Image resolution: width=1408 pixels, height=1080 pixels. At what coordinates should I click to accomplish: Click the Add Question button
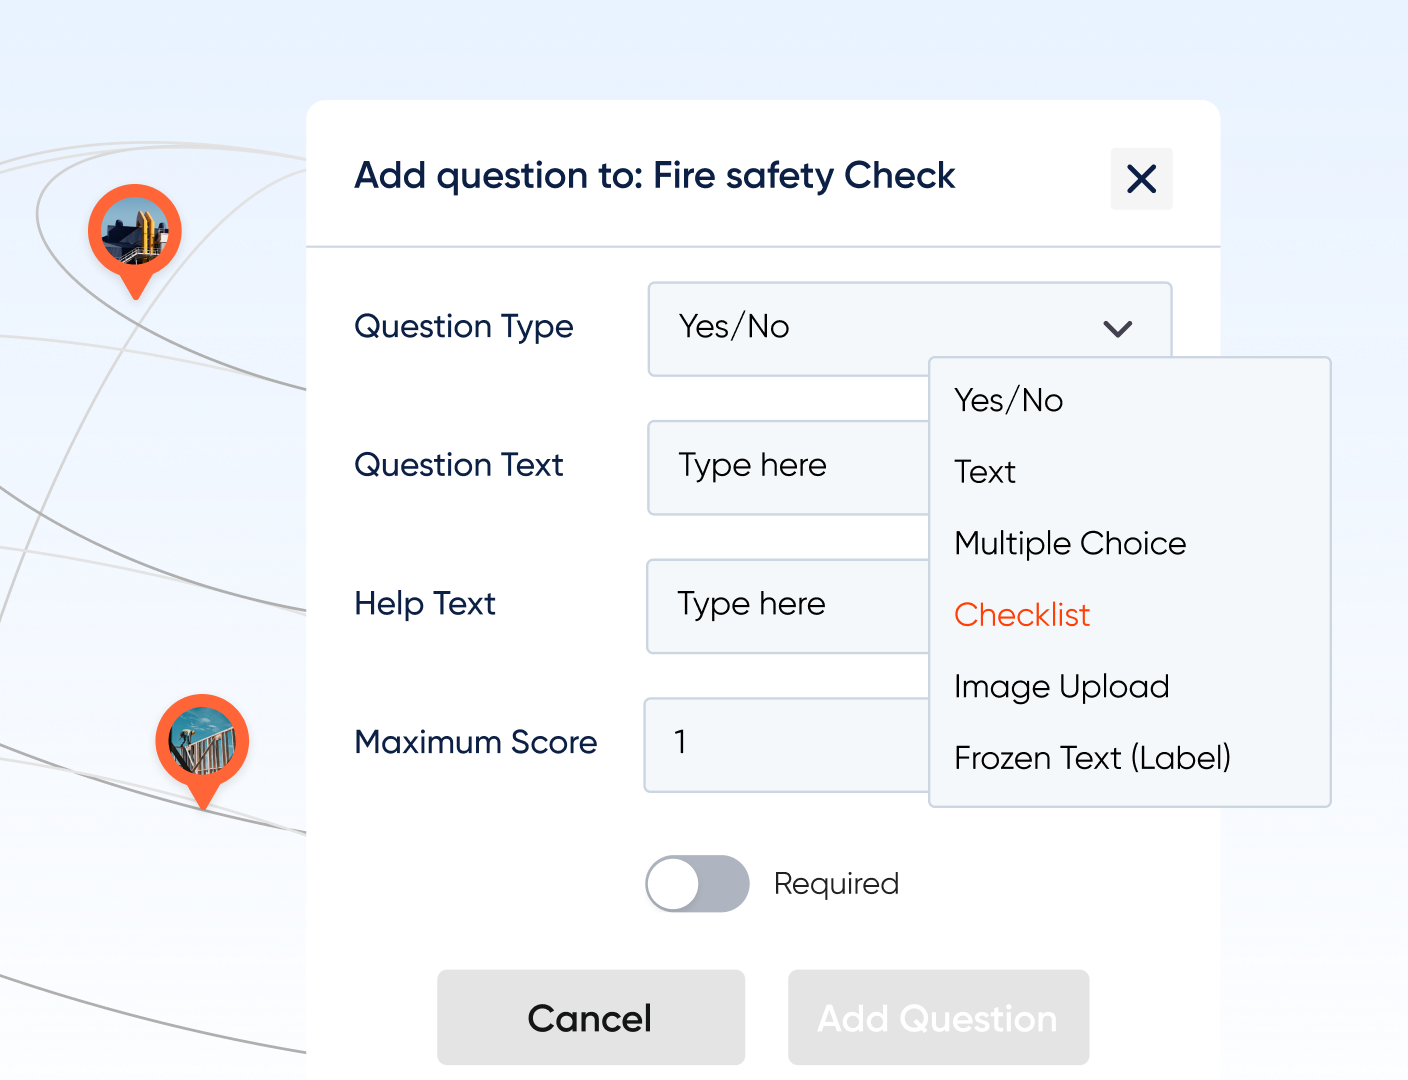point(938,1017)
